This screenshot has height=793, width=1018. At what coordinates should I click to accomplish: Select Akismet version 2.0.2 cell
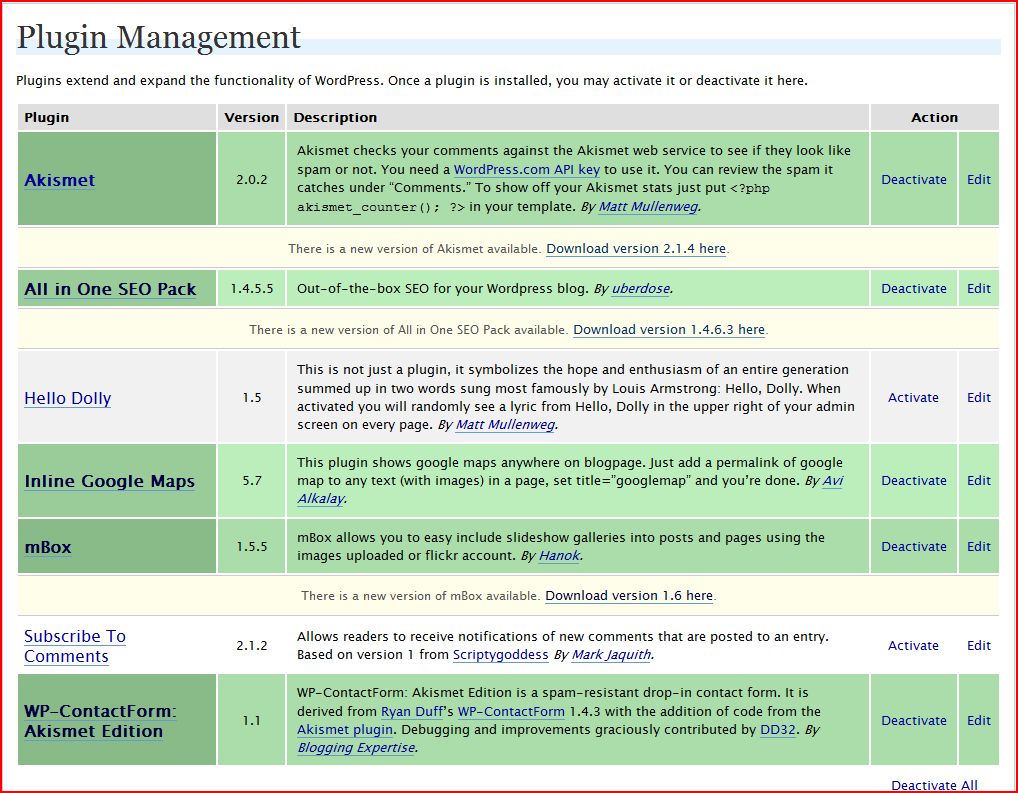251,179
